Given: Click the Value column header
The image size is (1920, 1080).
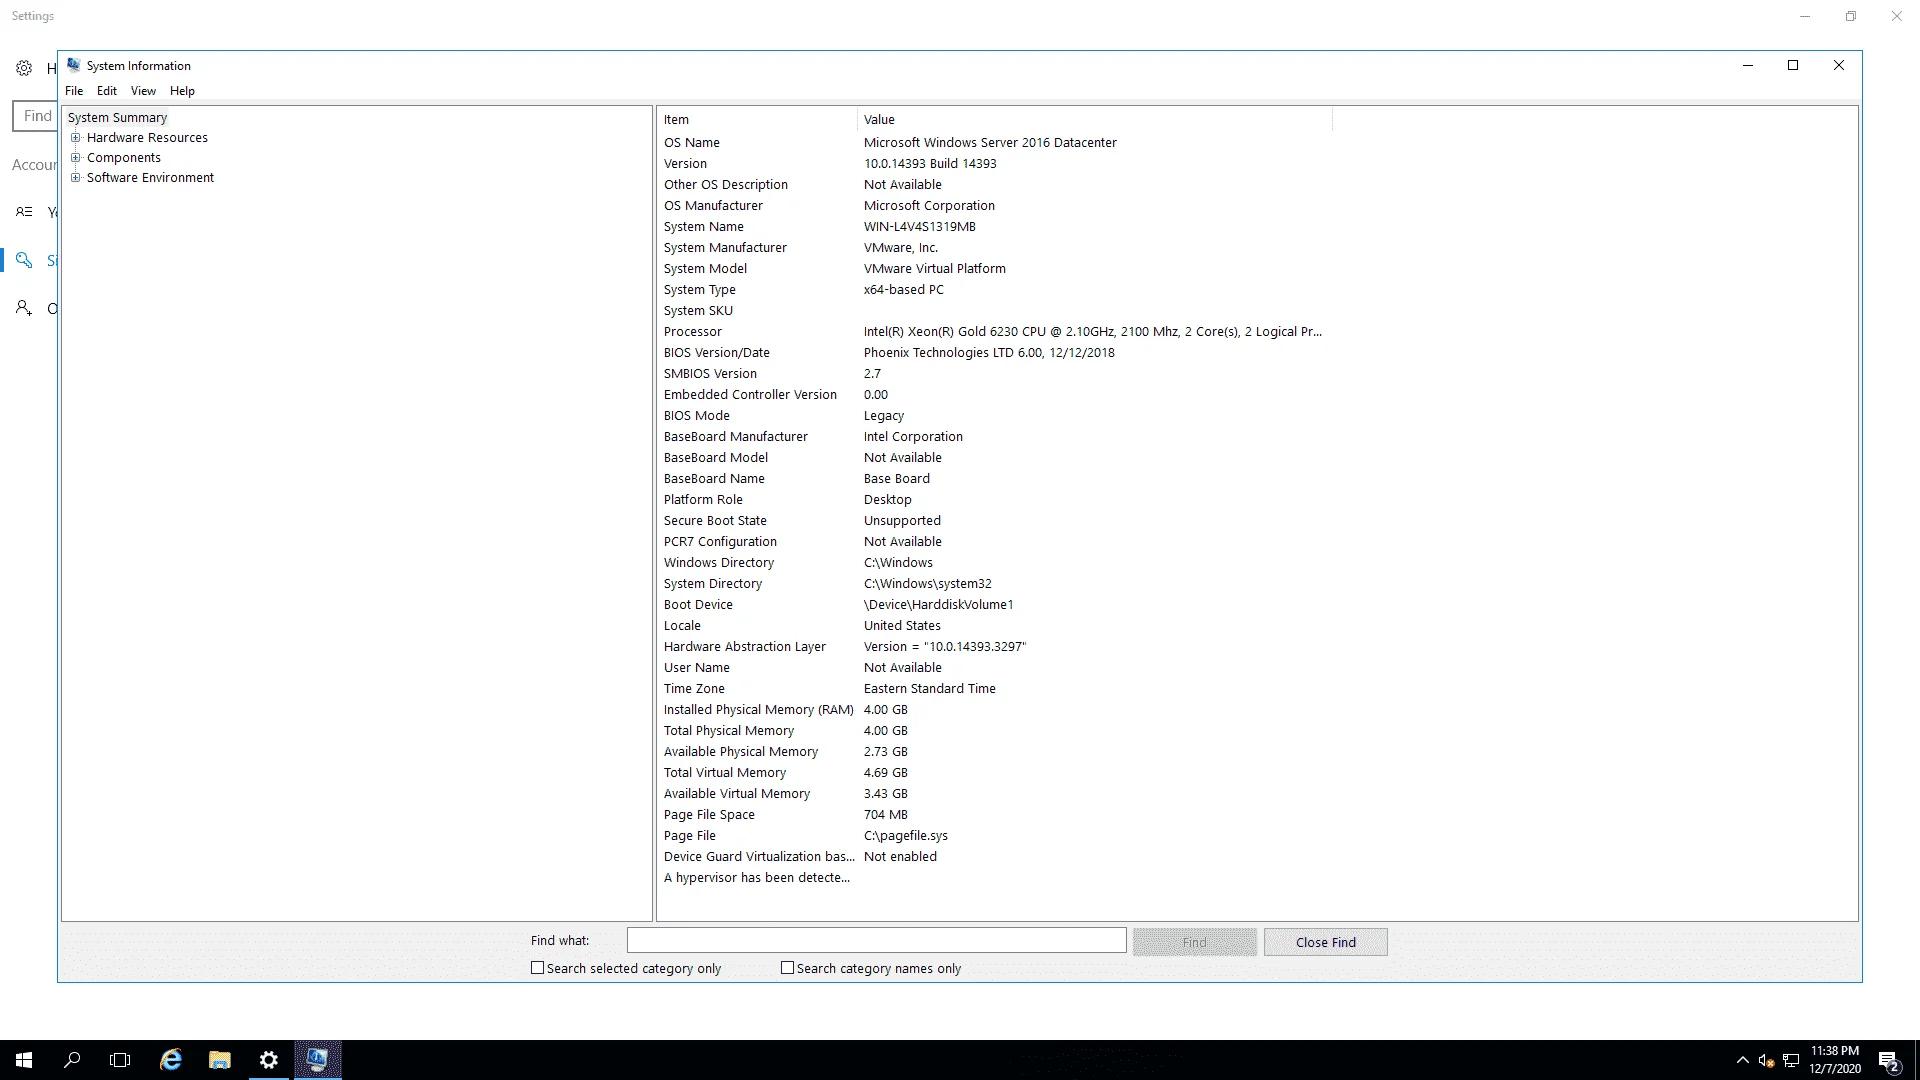Looking at the screenshot, I should coord(1095,120).
